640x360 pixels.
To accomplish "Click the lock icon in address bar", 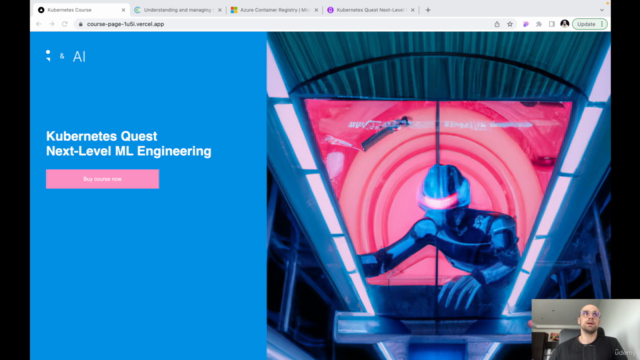I will (80, 24).
